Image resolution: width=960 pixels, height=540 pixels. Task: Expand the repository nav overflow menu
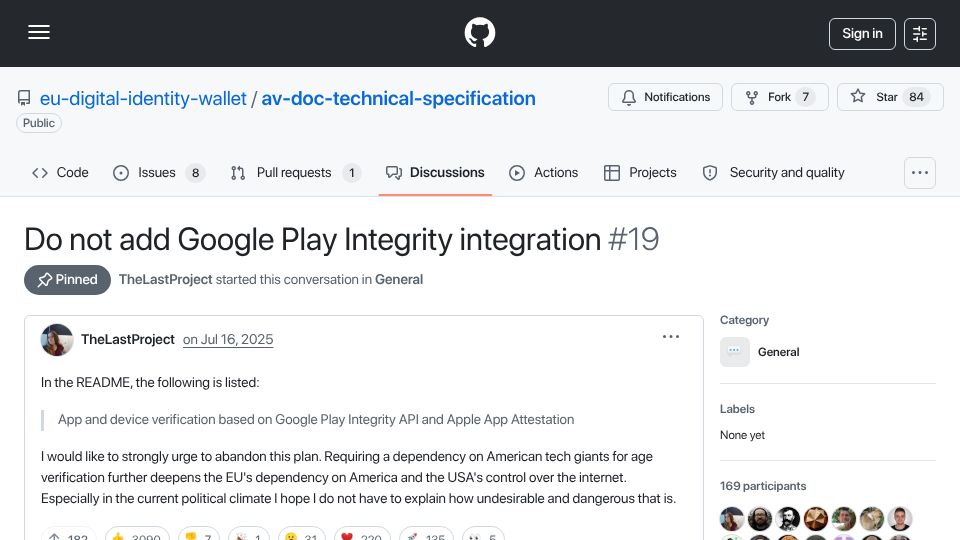[x=920, y=173]
